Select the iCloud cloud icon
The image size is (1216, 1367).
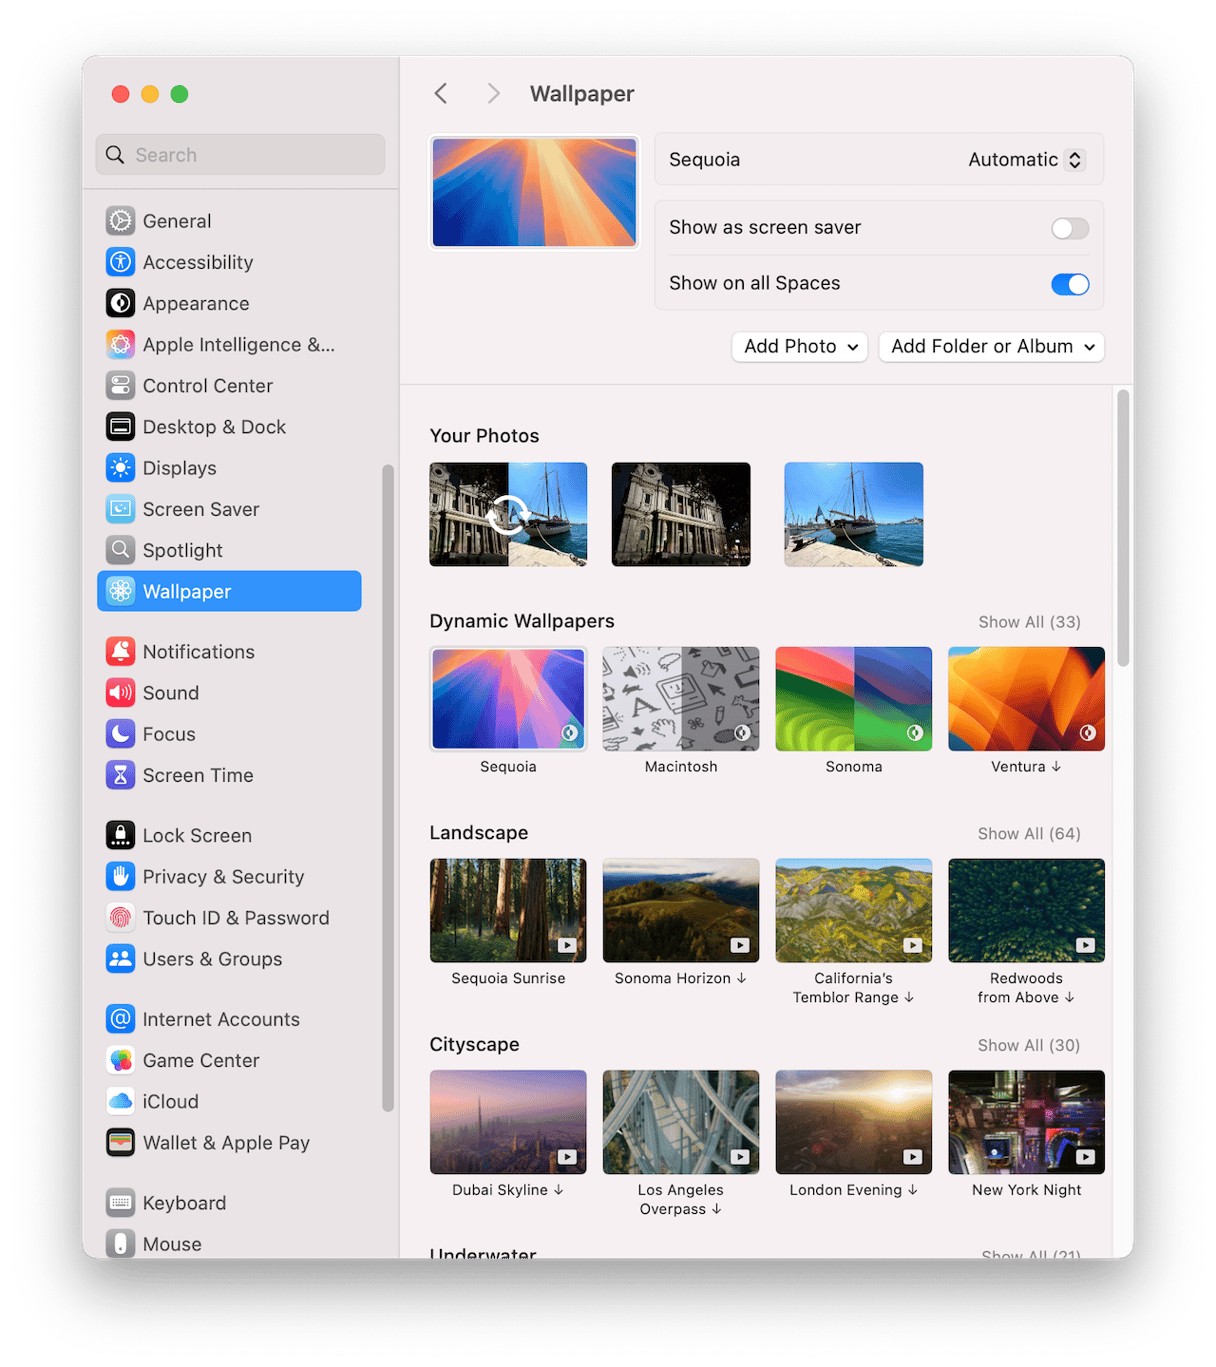tap(120, 1101)
